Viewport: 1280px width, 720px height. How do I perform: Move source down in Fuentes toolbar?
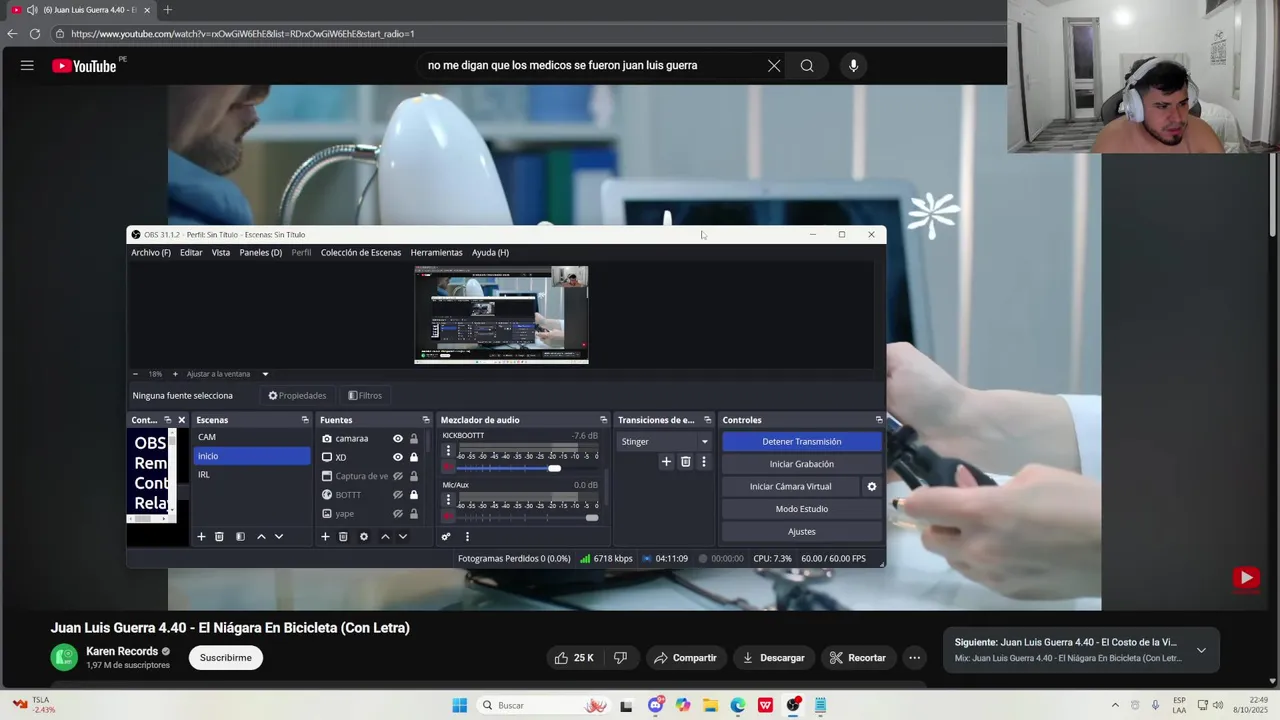pos(403,537)
